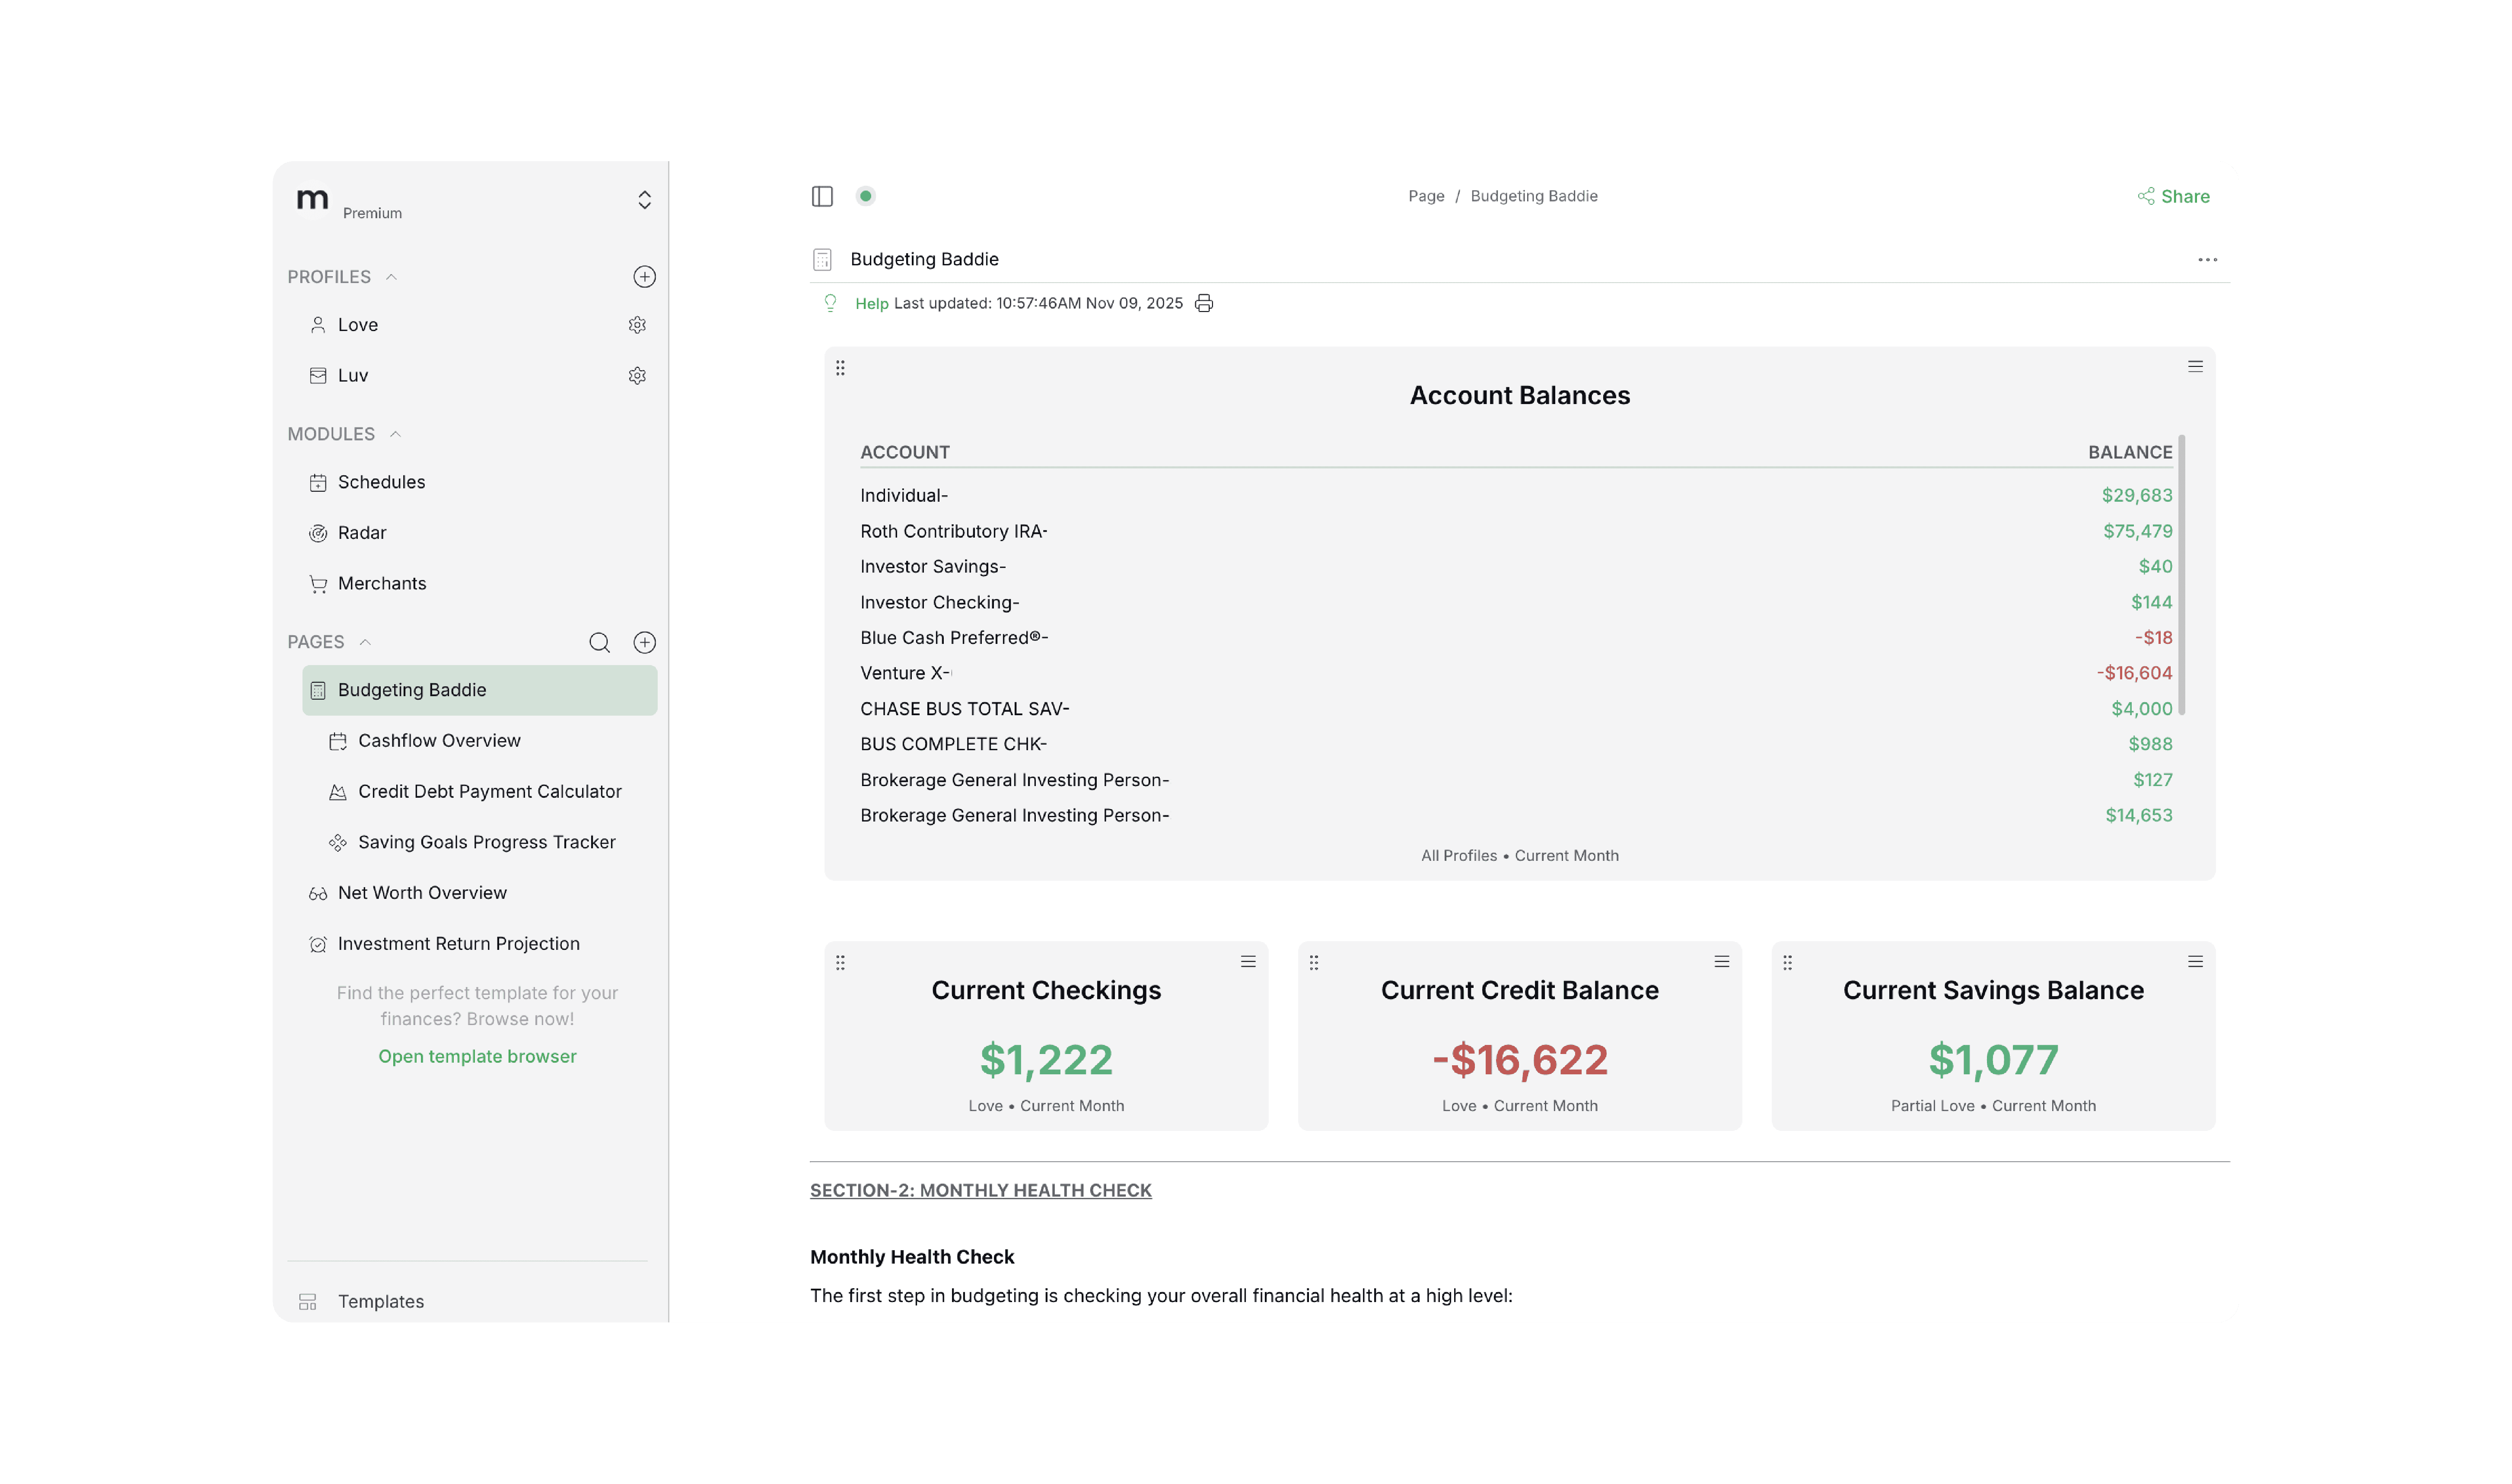Open Current Checkings widget menu
Image resolution: width=2512 pixels, height=1484 pixels.
coord(1248,962)
